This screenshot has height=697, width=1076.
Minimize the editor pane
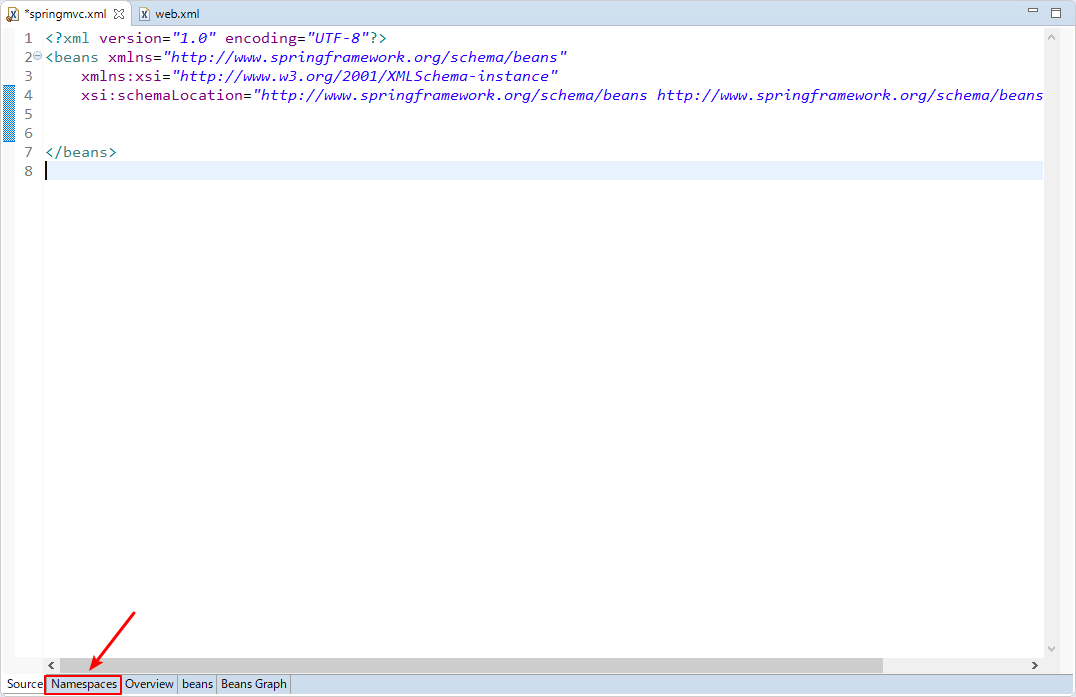click(1033, 11)
